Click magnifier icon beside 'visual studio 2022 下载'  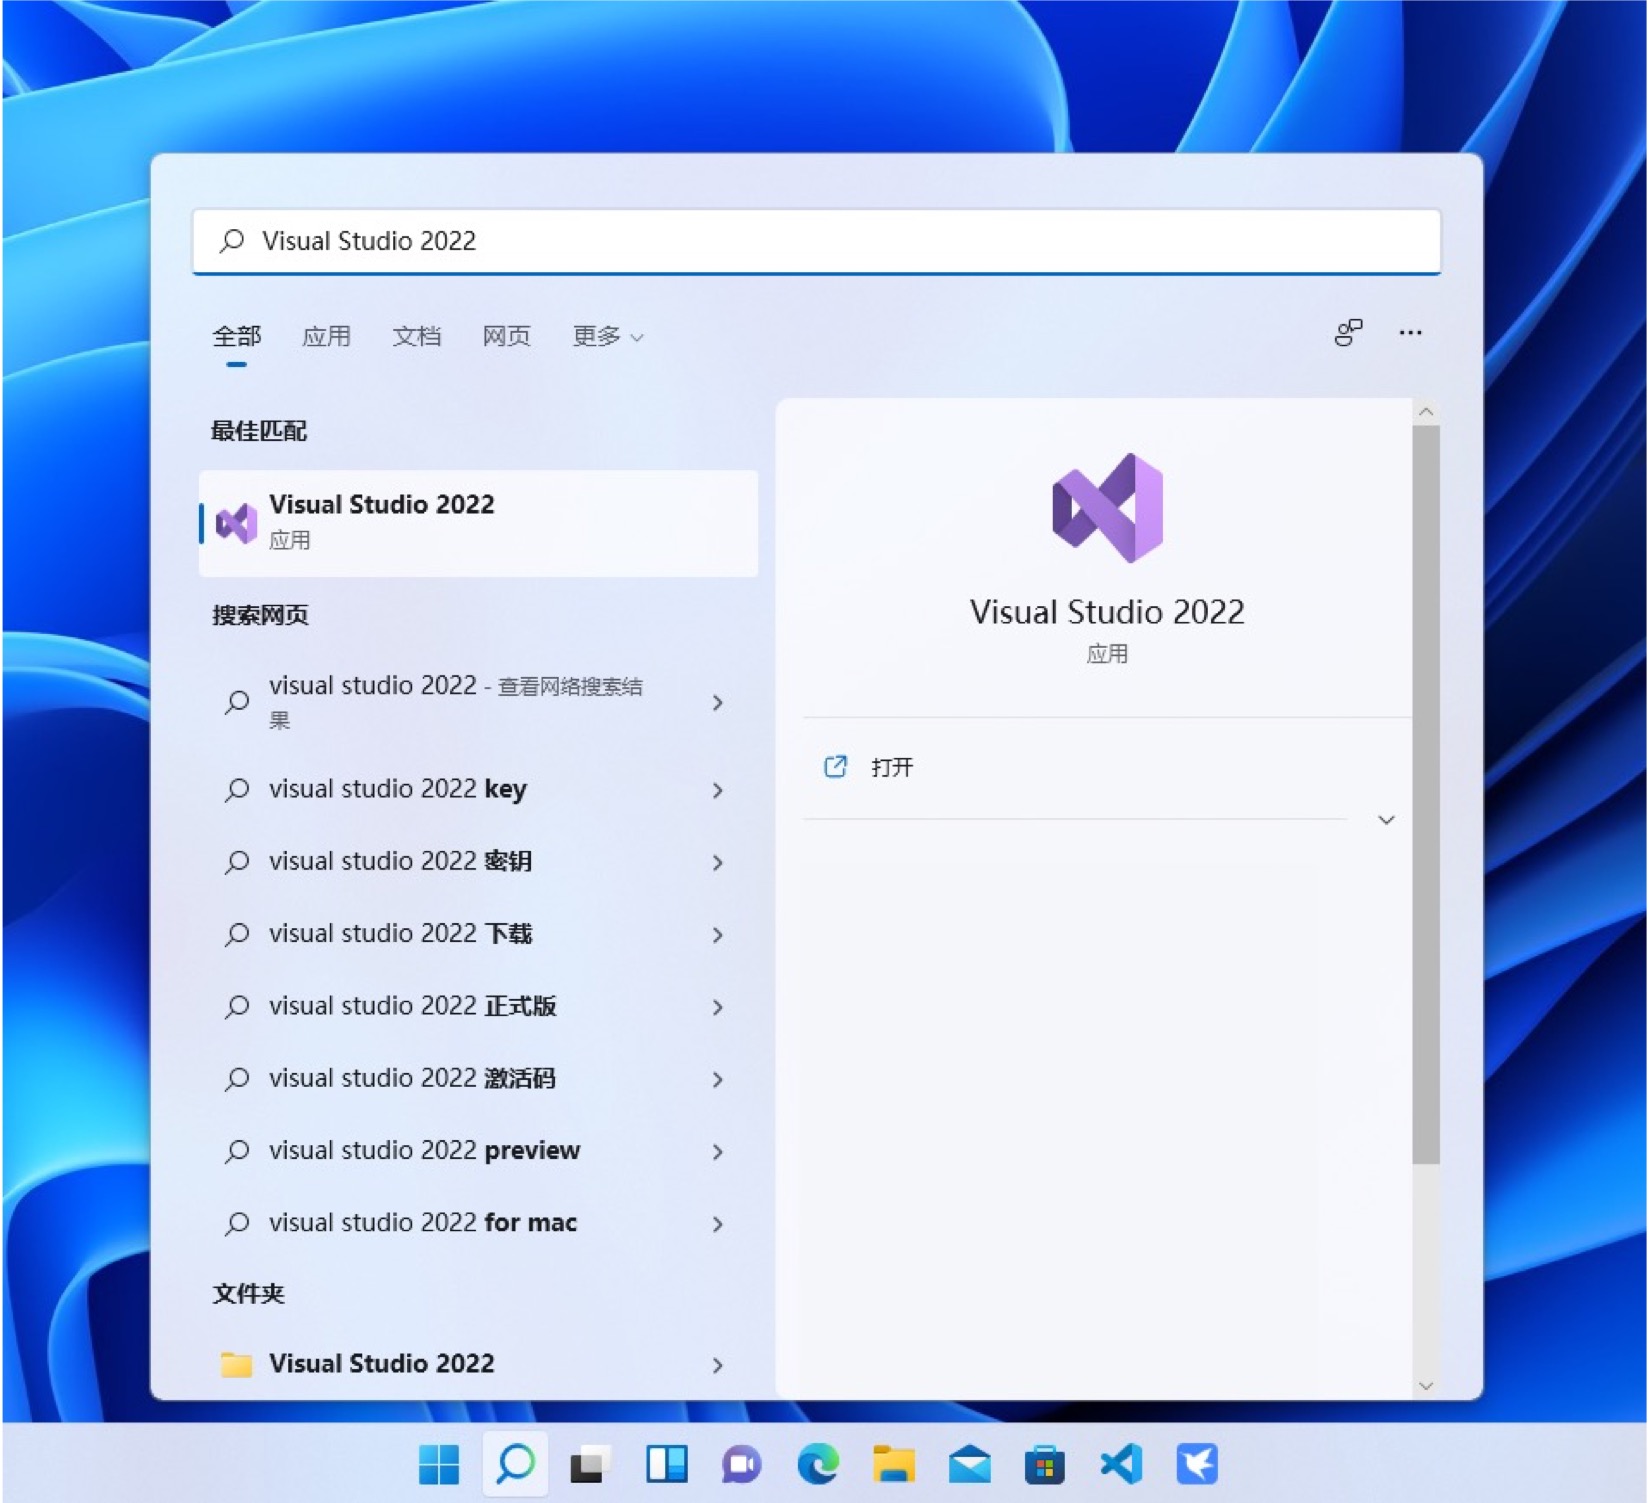(237, 934)
